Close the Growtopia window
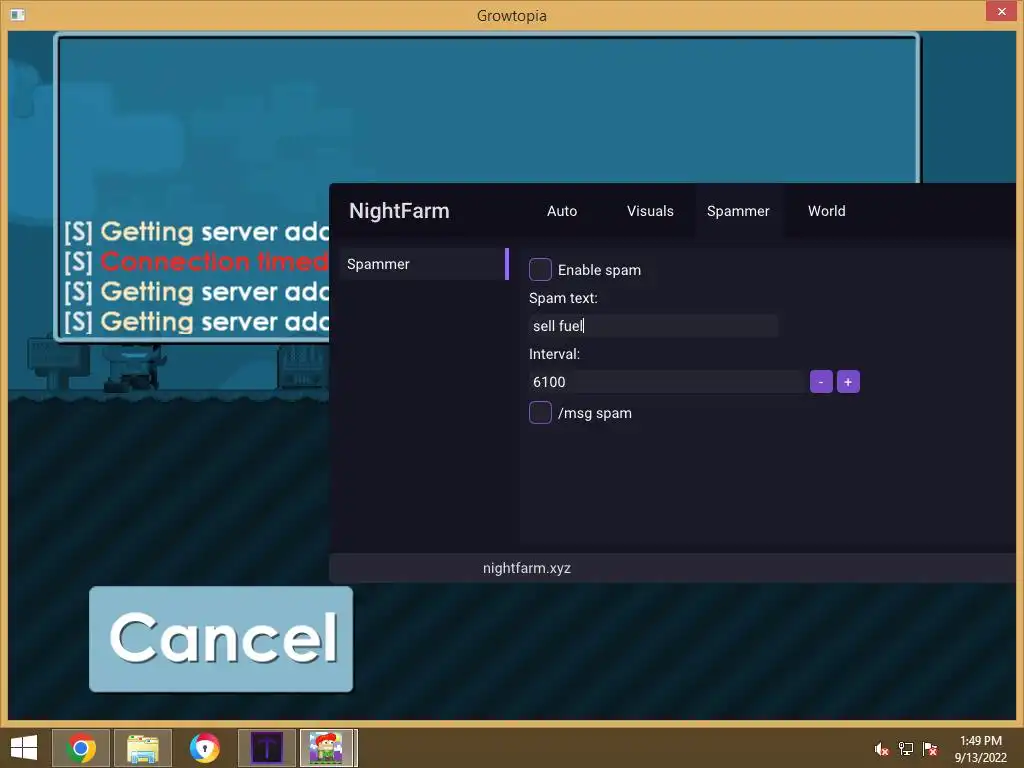Image resolution: width=1024 pixels, height=768 pixels. (1002, 11)
